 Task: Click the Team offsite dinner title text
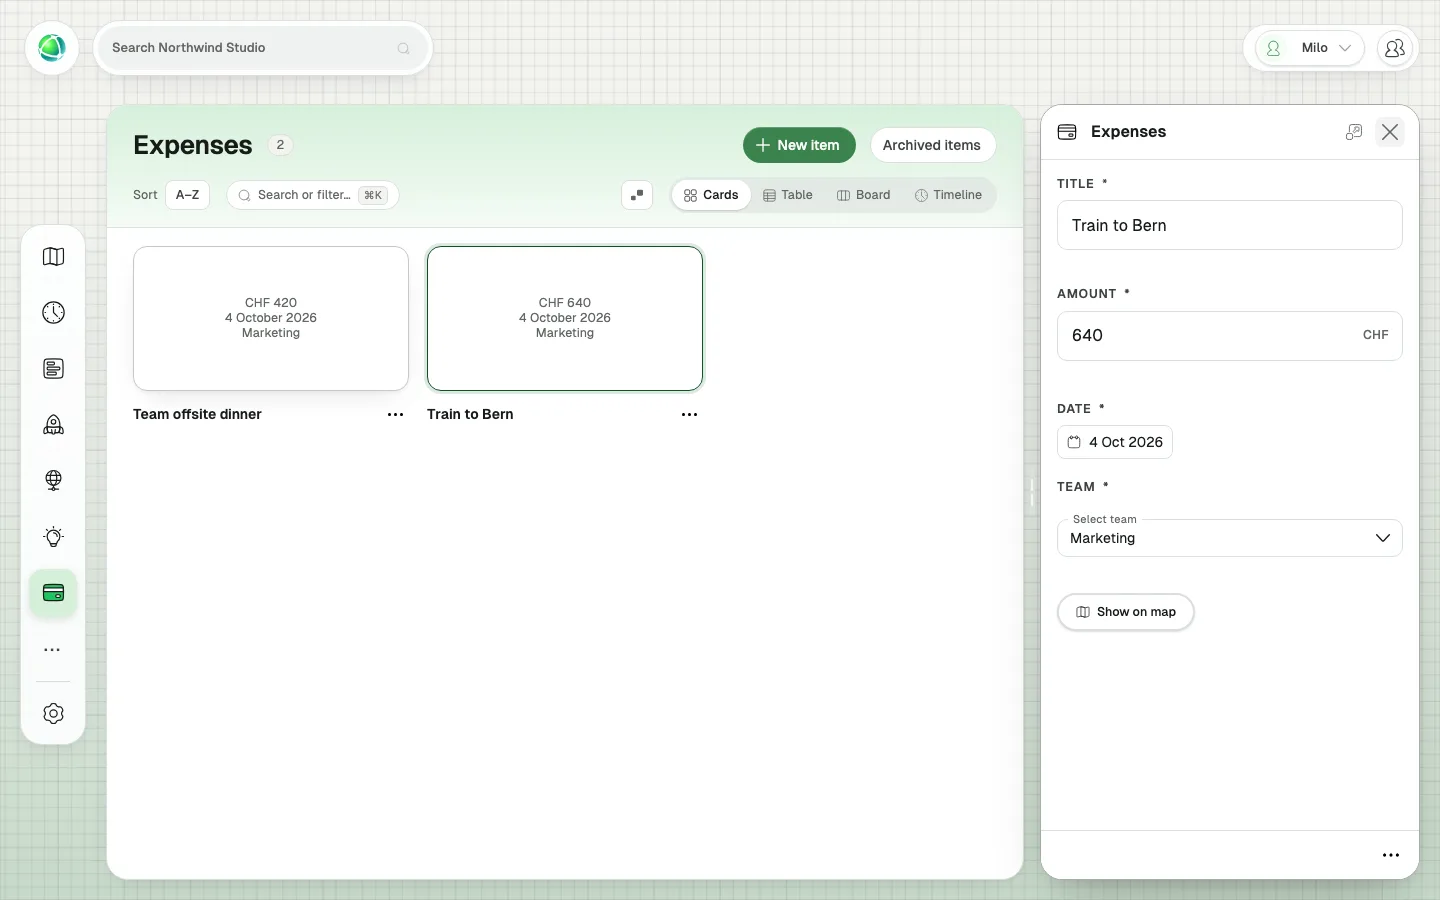pyautogui.click(x=197, y=415)
